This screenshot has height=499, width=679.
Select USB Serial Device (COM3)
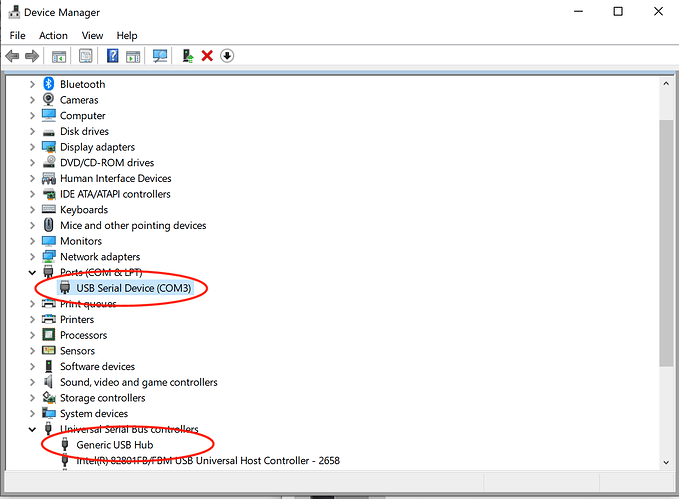click(133, 288)
